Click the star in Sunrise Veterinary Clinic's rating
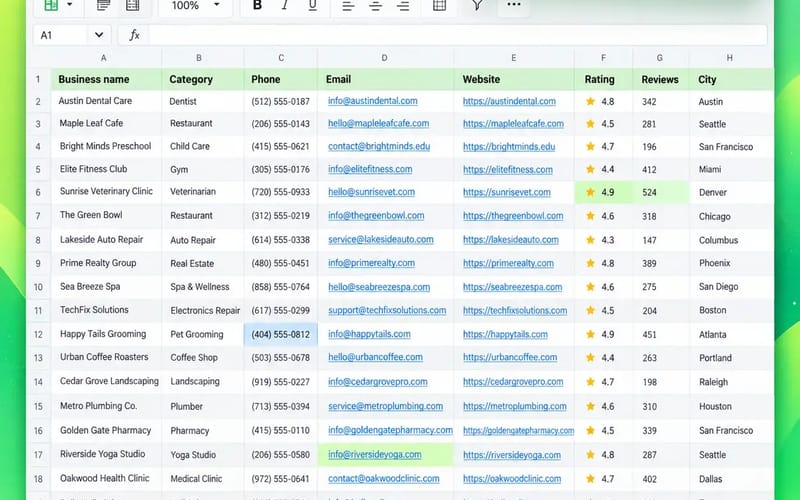 coord(590,192)
